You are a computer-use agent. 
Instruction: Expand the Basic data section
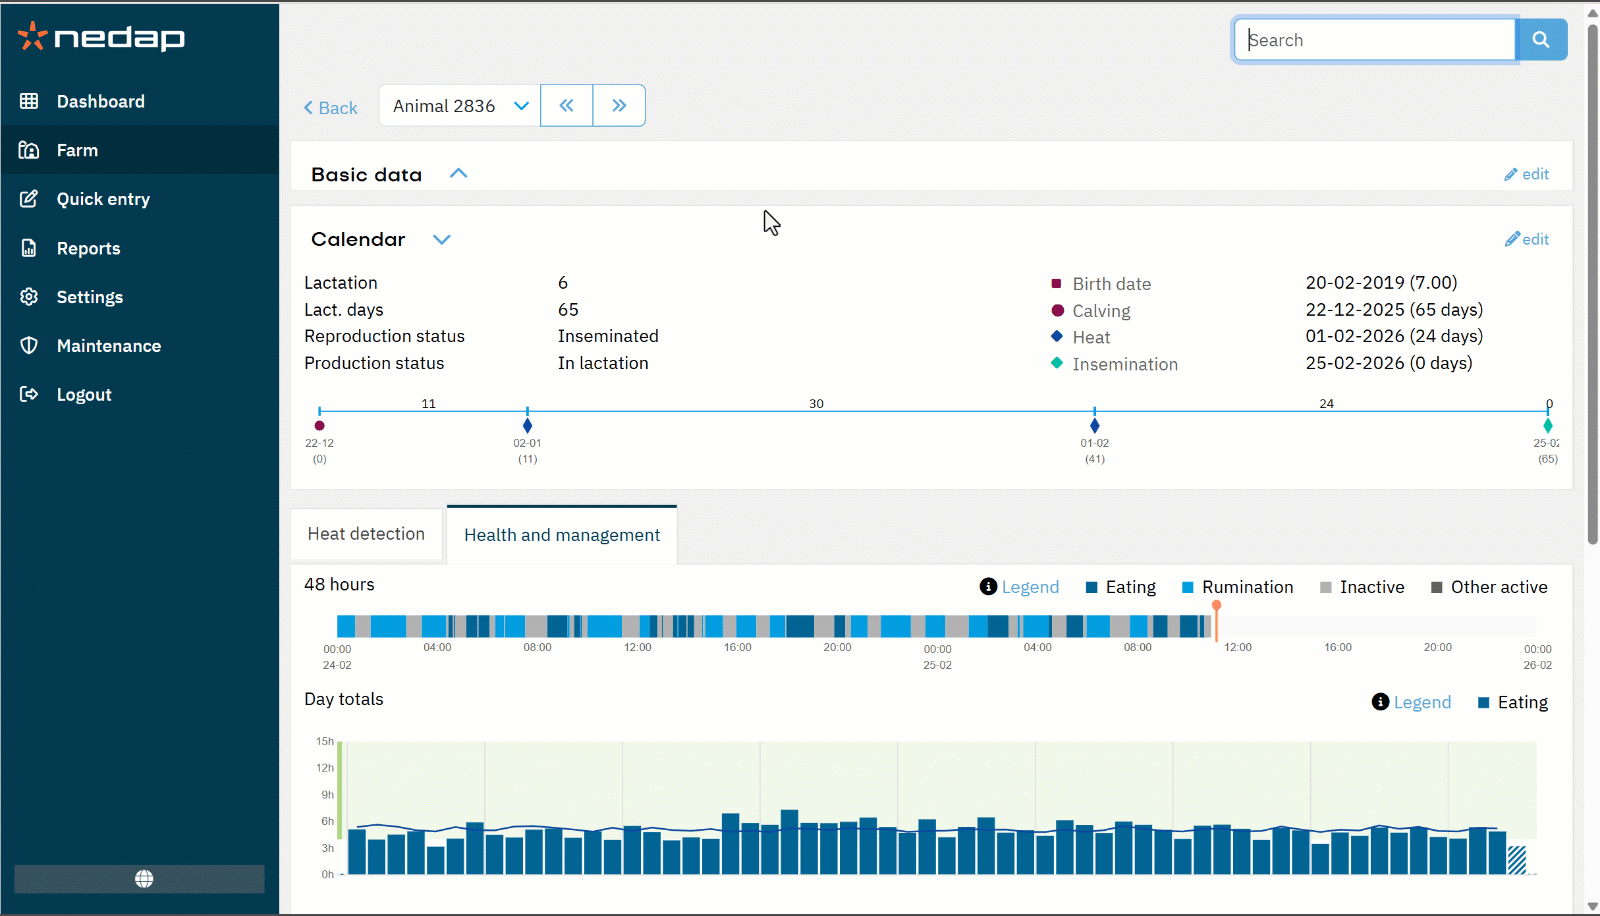tap(458, 174)
